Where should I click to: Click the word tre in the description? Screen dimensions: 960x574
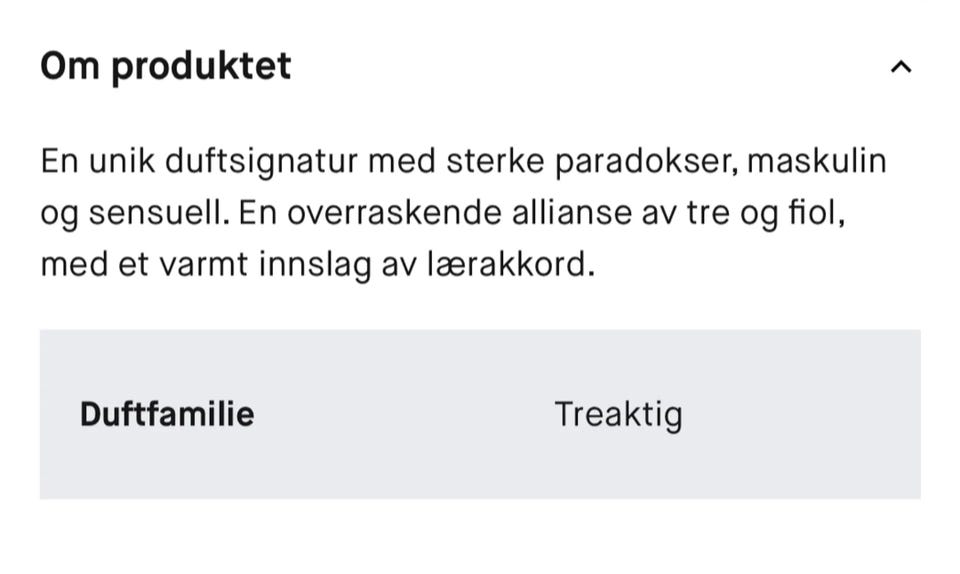708,214
